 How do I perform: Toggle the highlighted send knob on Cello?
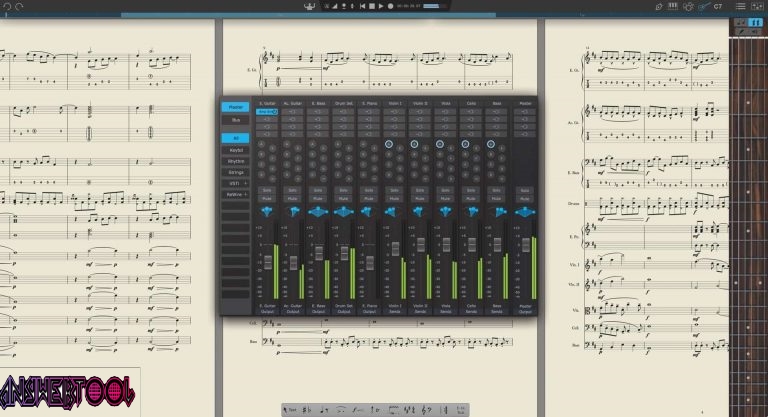pos(465,144)
